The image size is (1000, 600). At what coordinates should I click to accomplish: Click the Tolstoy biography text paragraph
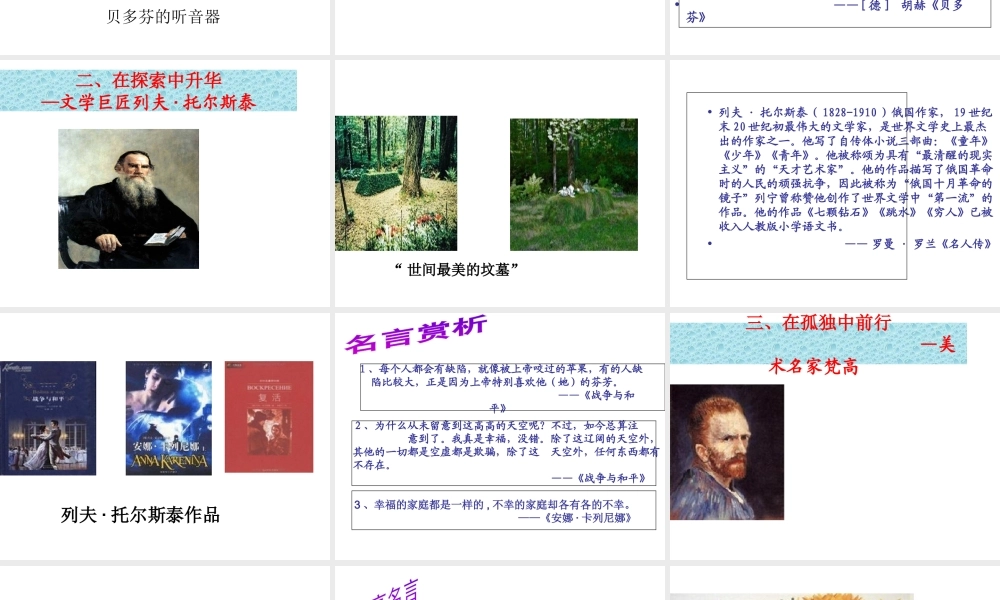point(855,169)
